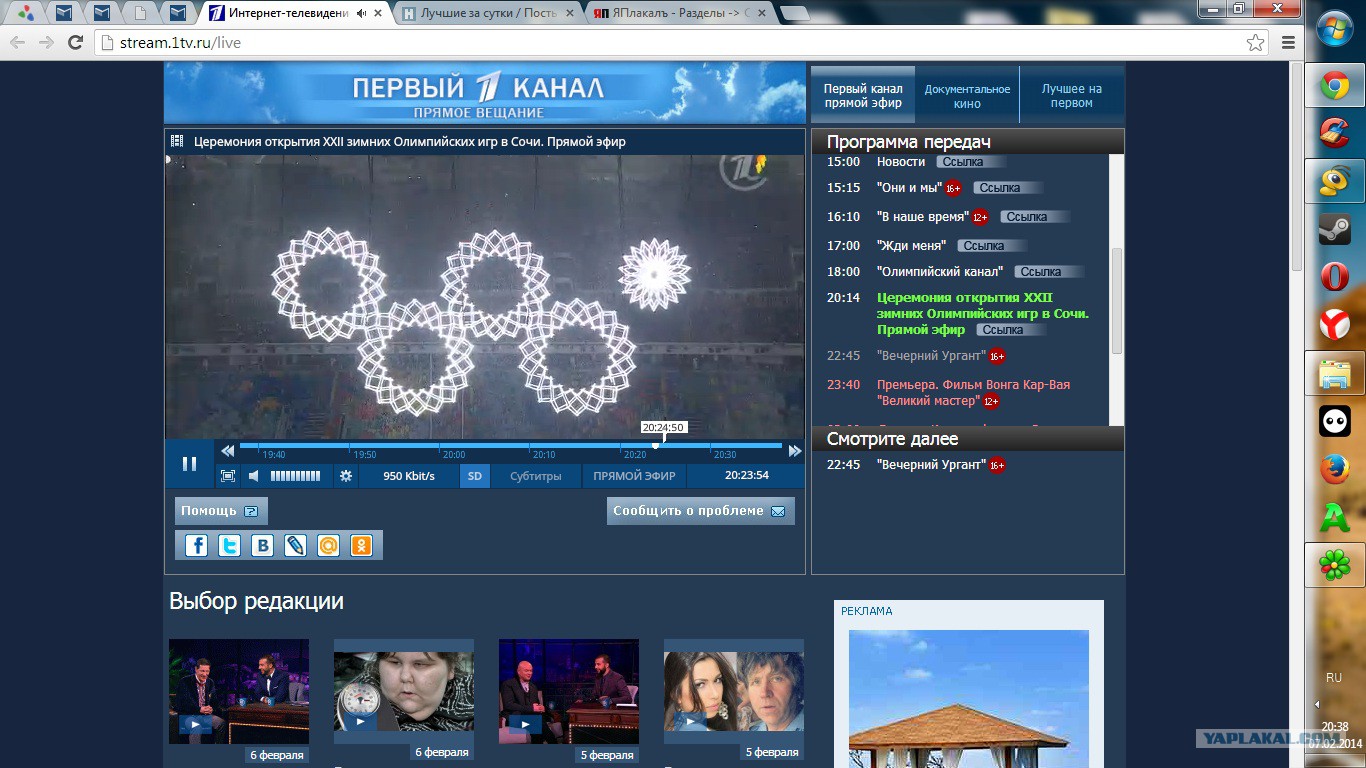Image resolution: width=1366 pixels, height=768 pixels.
Task: Open Opera browser from the taskbar
Action: point(1334,276)
